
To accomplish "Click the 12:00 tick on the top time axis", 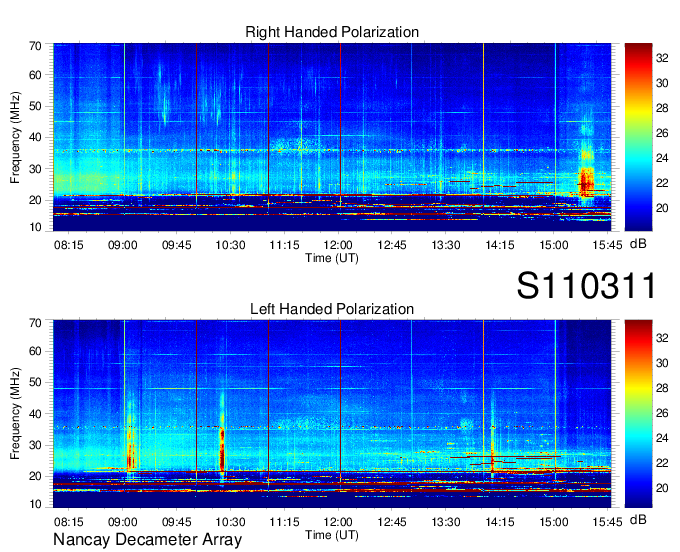I will [338, 245].
